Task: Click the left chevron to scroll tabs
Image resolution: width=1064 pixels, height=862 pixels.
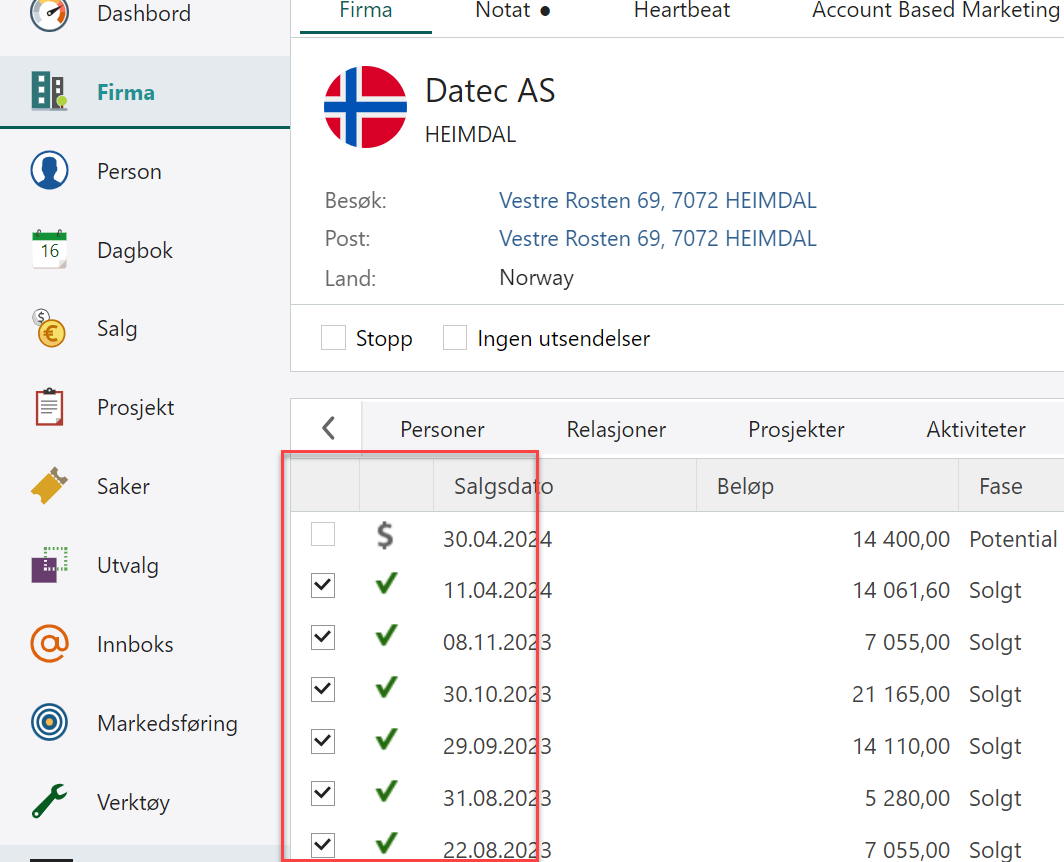Action: (x=328, y=429)
